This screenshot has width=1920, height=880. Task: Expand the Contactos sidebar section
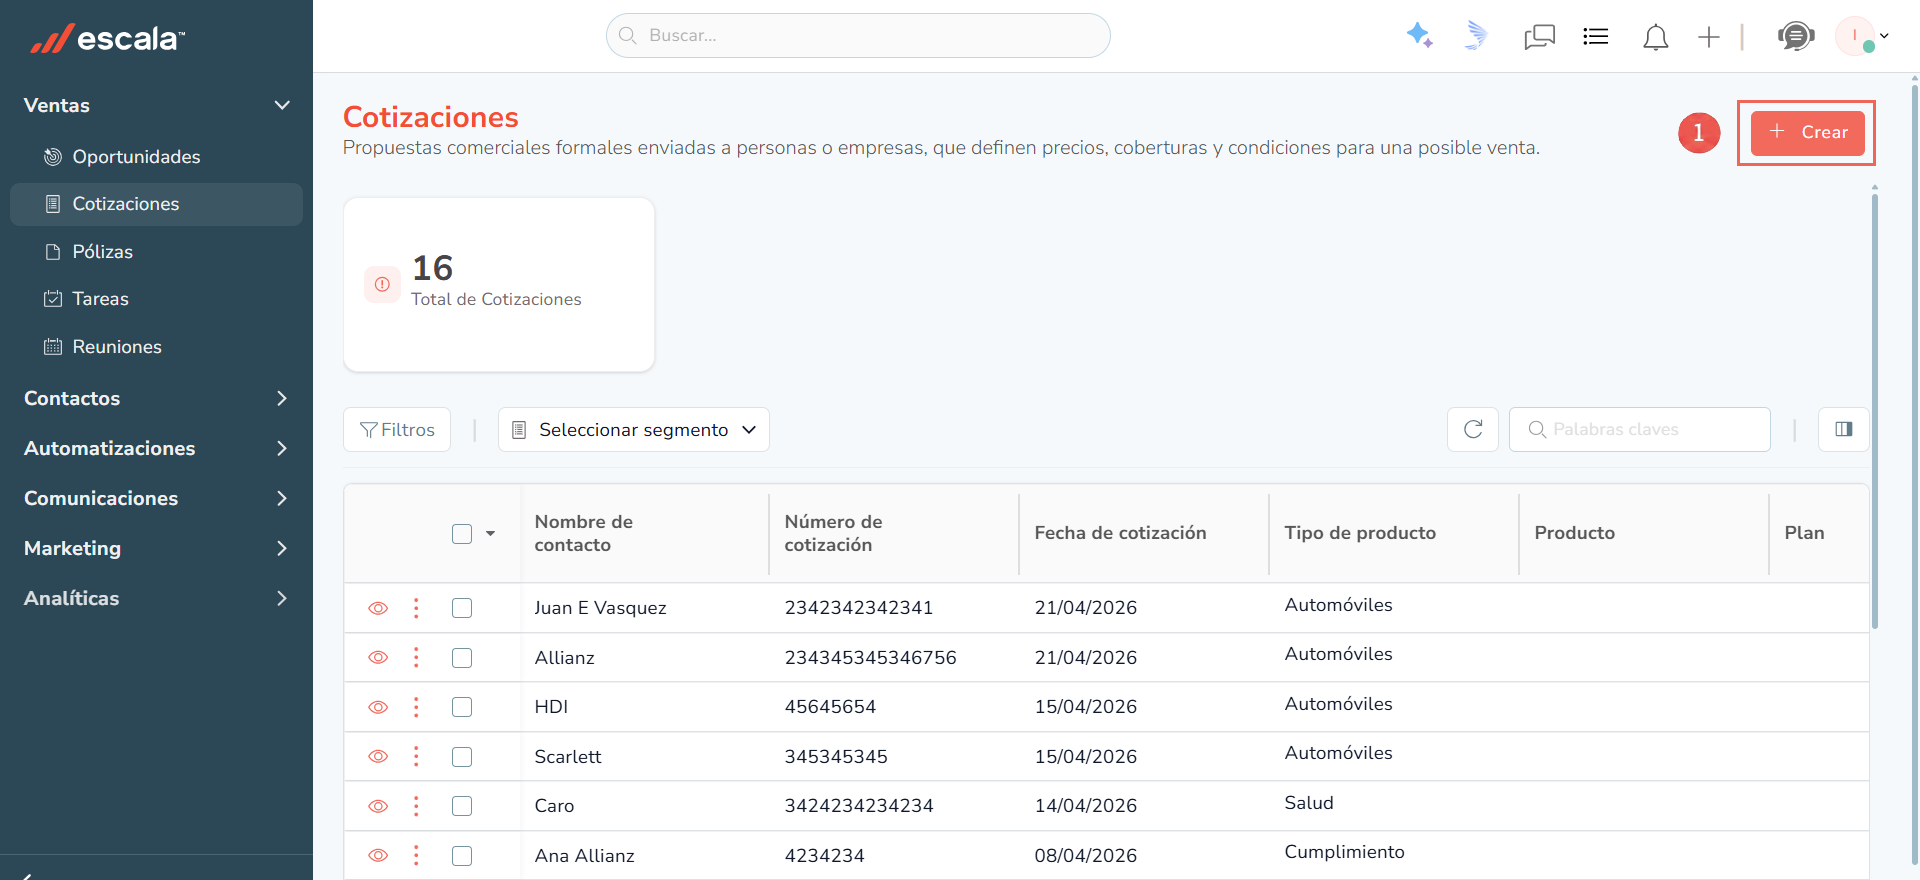pyautogui.click(x=156, y=398)
